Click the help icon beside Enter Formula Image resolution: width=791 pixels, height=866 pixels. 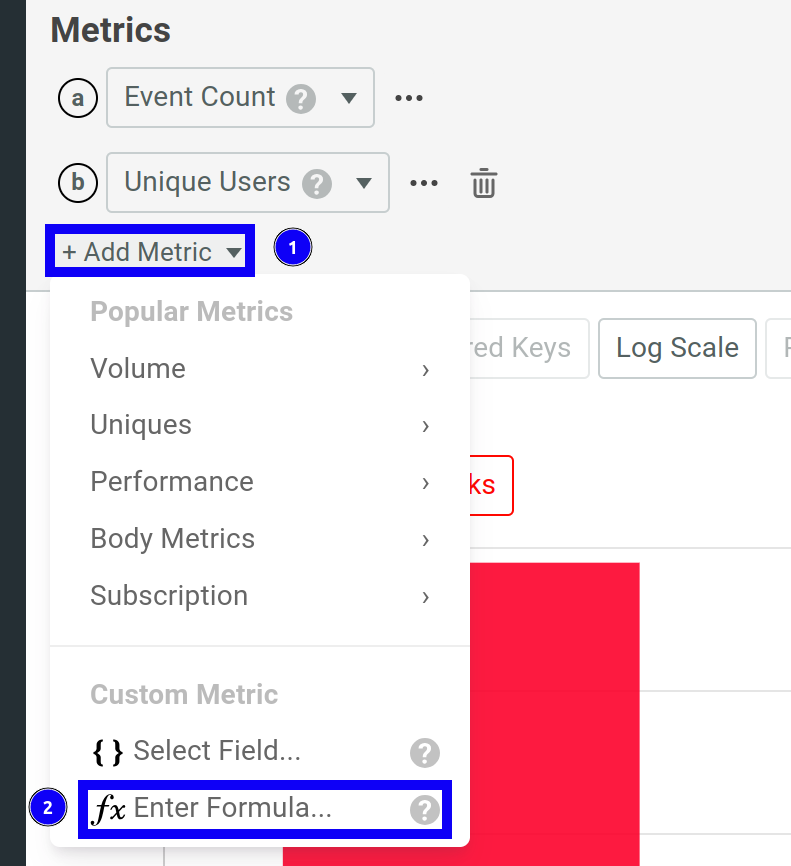click(x=424, y=808)
